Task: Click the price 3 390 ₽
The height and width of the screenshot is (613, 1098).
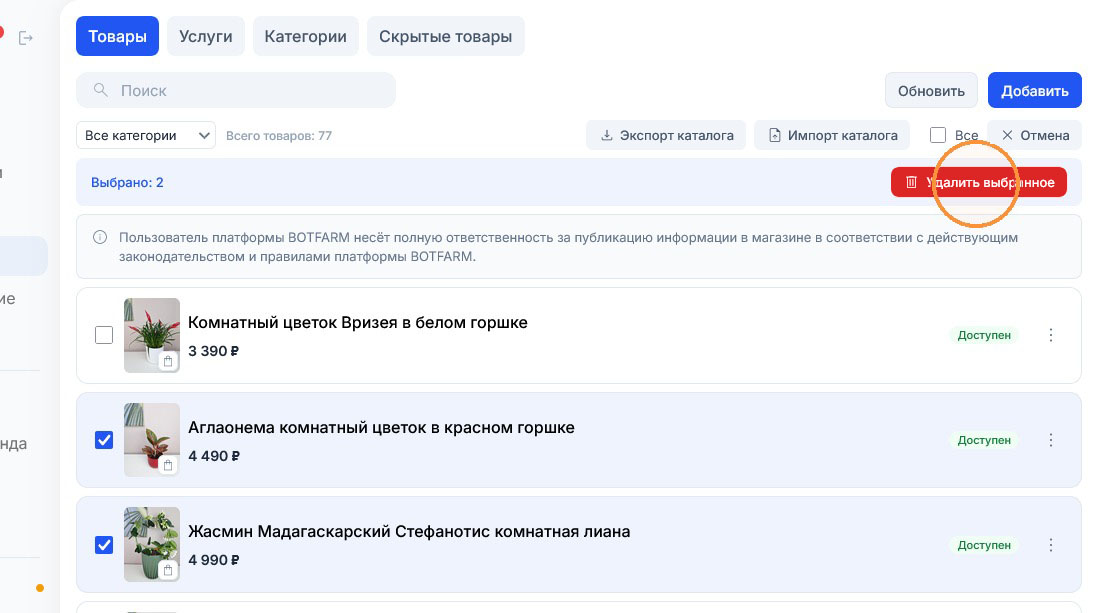Action: tap(214, 351)
